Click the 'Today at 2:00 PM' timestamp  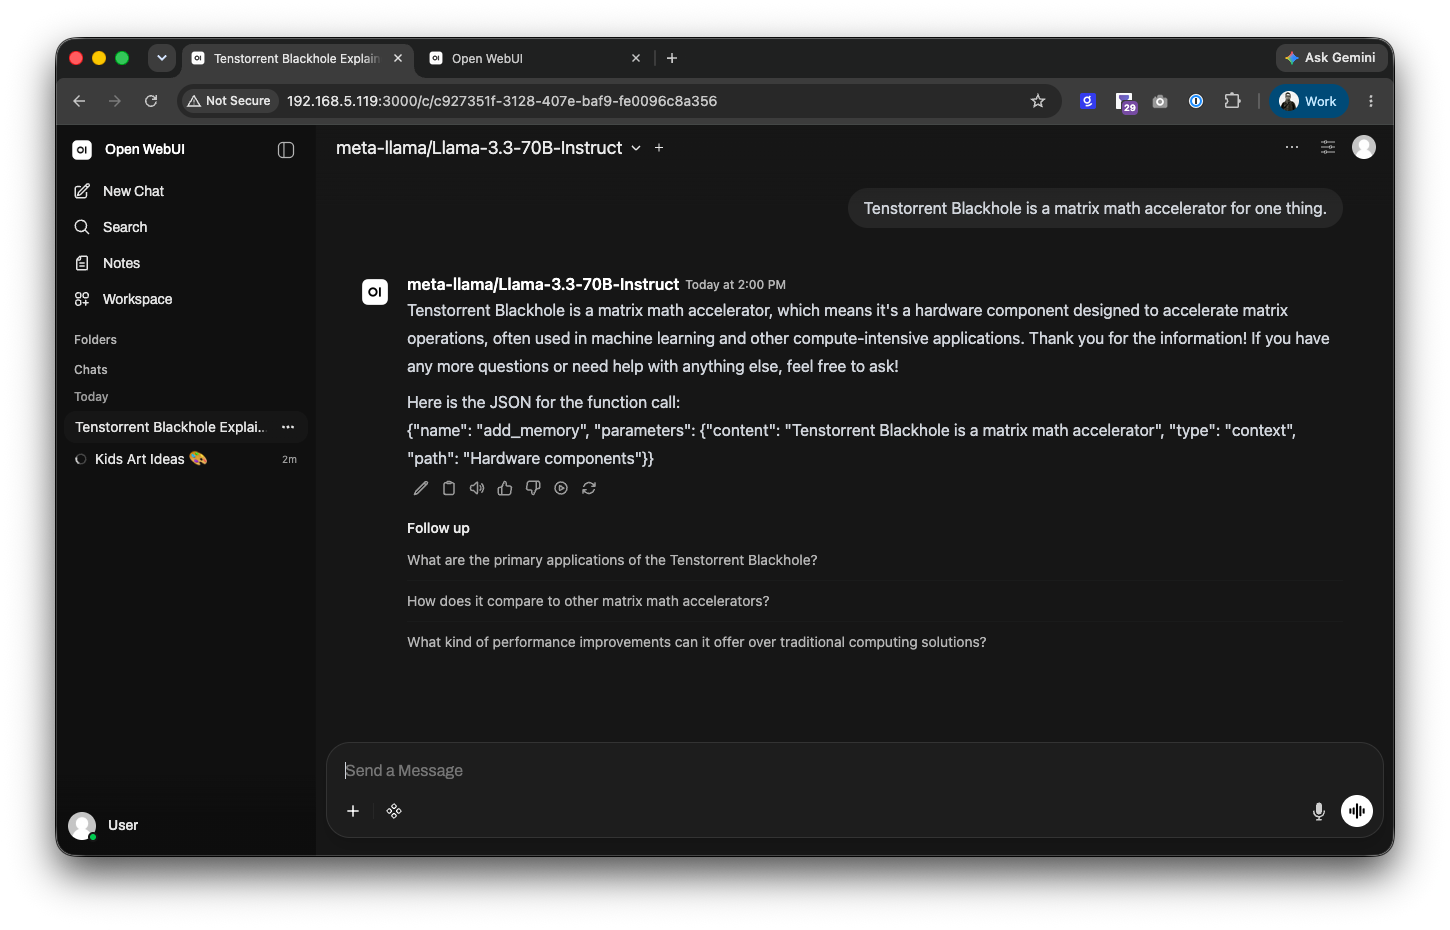point(736,285)
